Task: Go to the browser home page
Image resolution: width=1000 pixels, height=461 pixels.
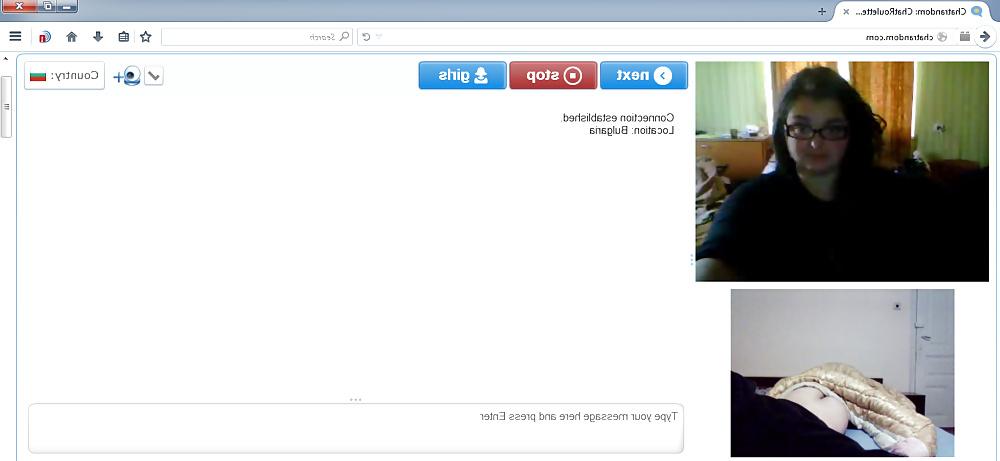Action: (71, 37)
